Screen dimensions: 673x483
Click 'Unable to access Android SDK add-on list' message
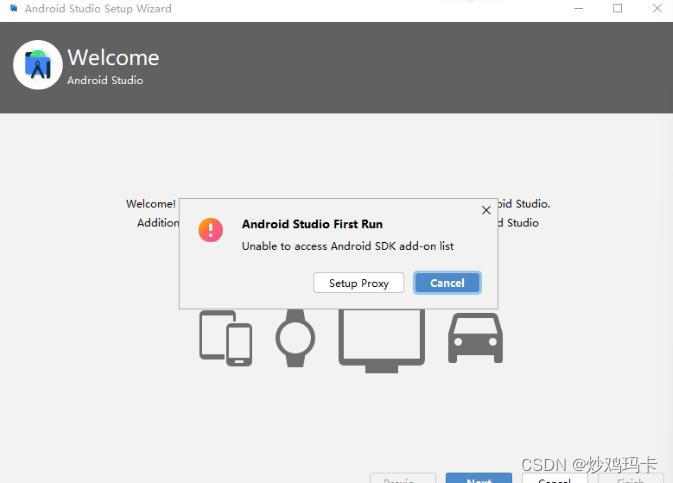[x=348, y=246]
